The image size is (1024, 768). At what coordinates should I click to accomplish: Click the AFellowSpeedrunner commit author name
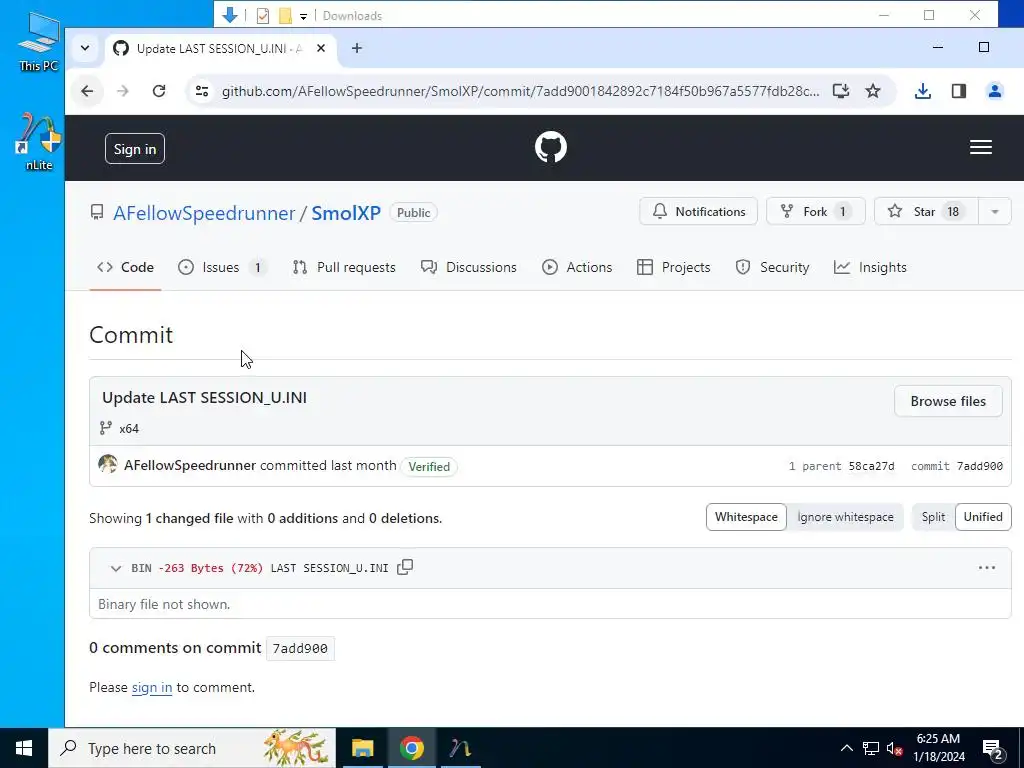[189, 466]
